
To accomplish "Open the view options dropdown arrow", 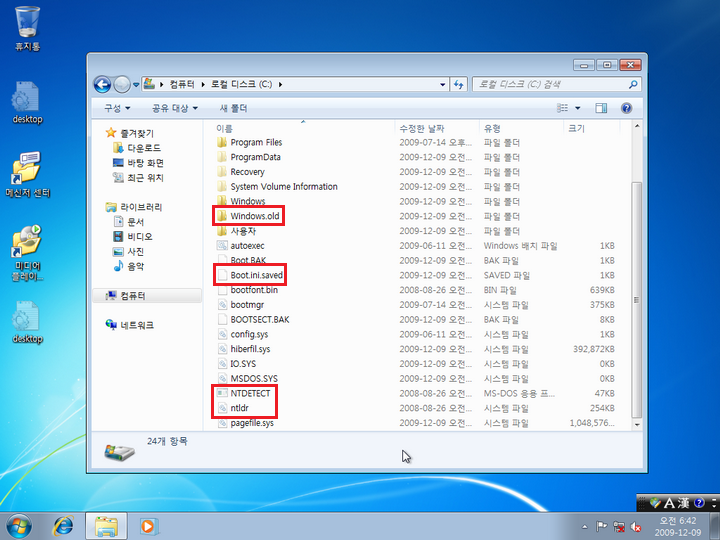I will point(578,108).
